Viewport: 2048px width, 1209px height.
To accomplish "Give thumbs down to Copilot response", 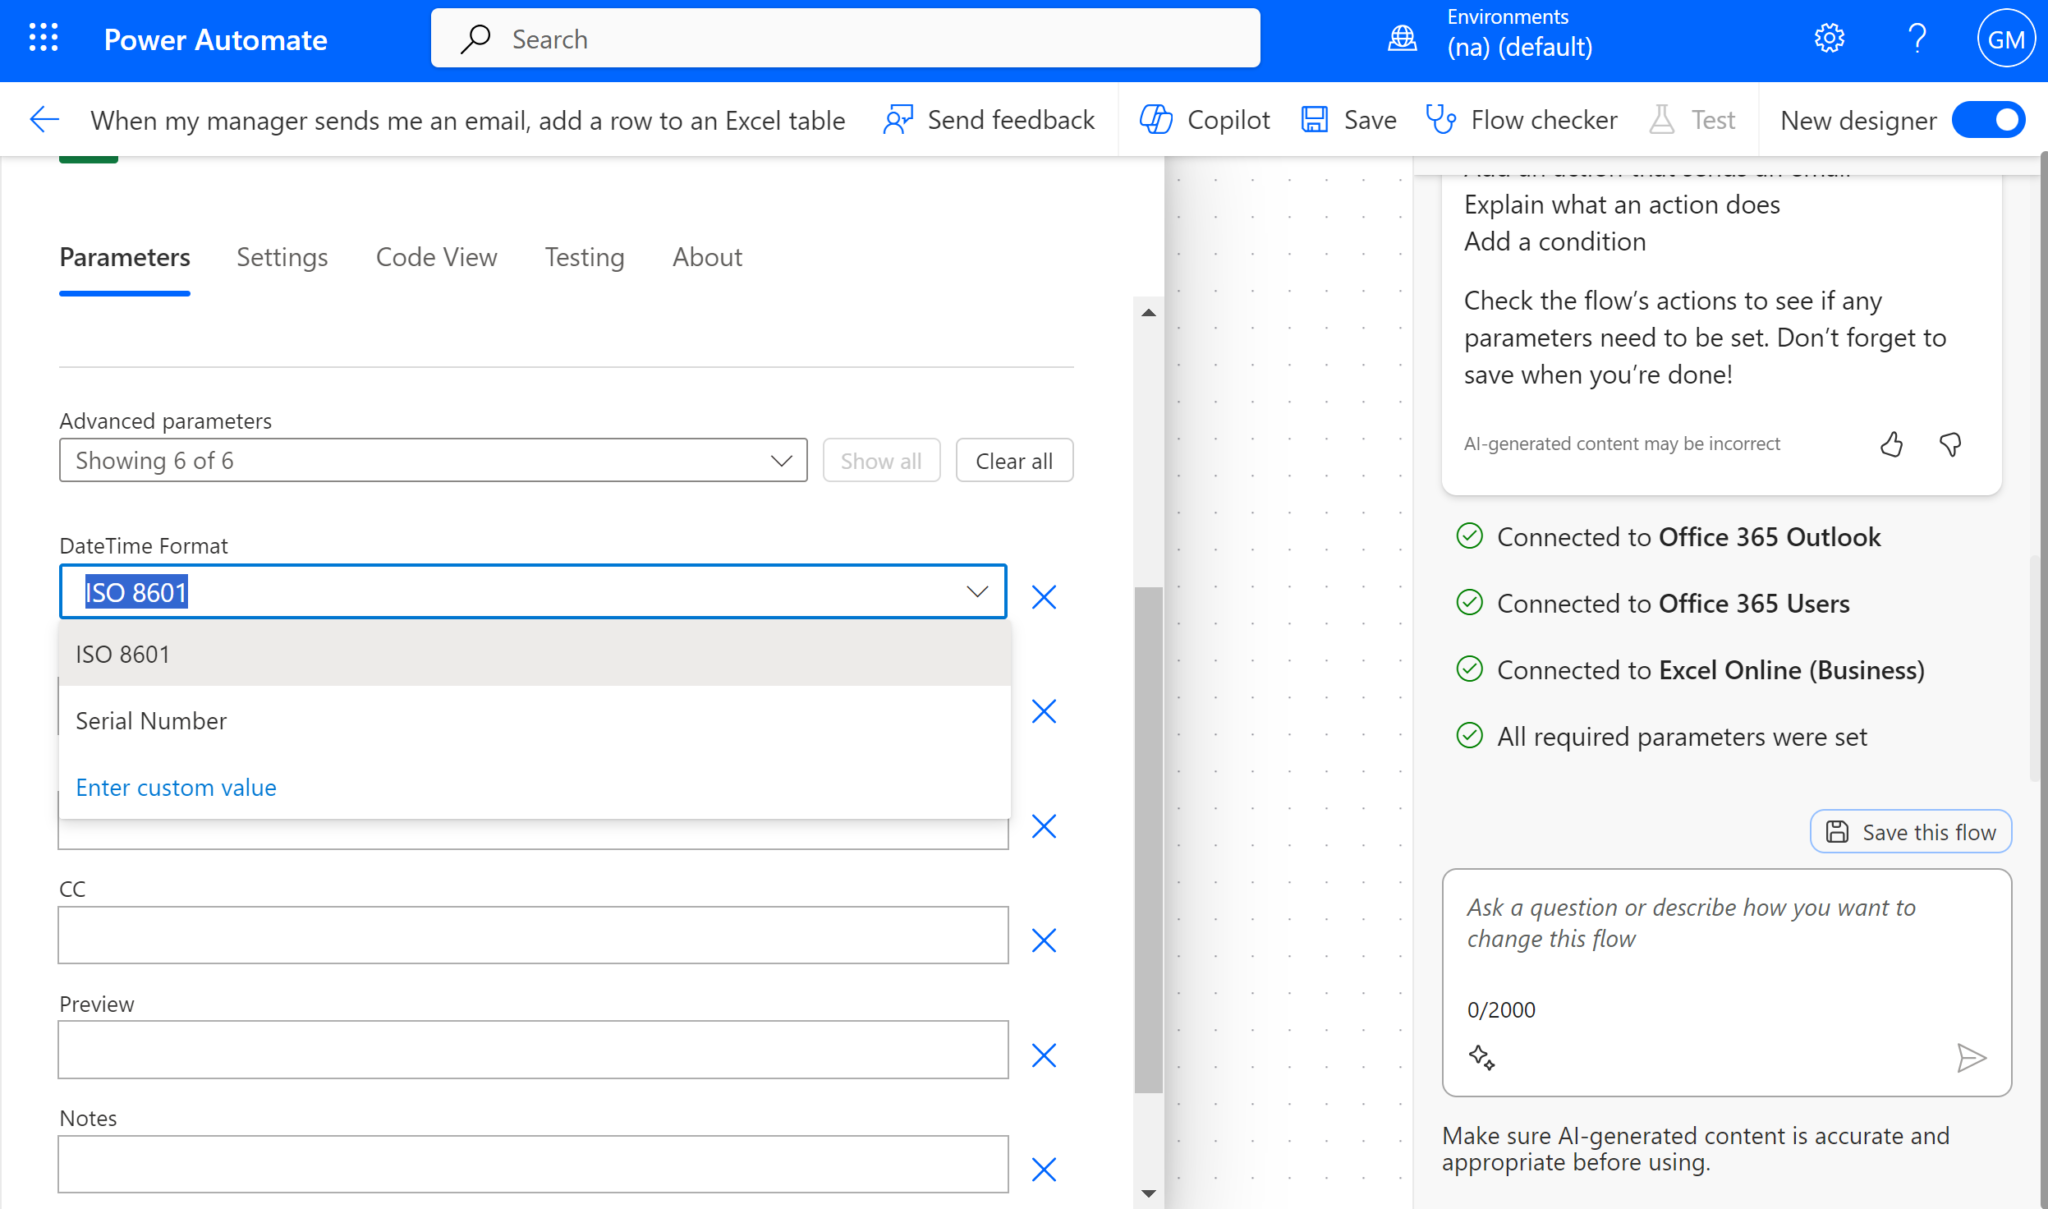I will 1950,444.
